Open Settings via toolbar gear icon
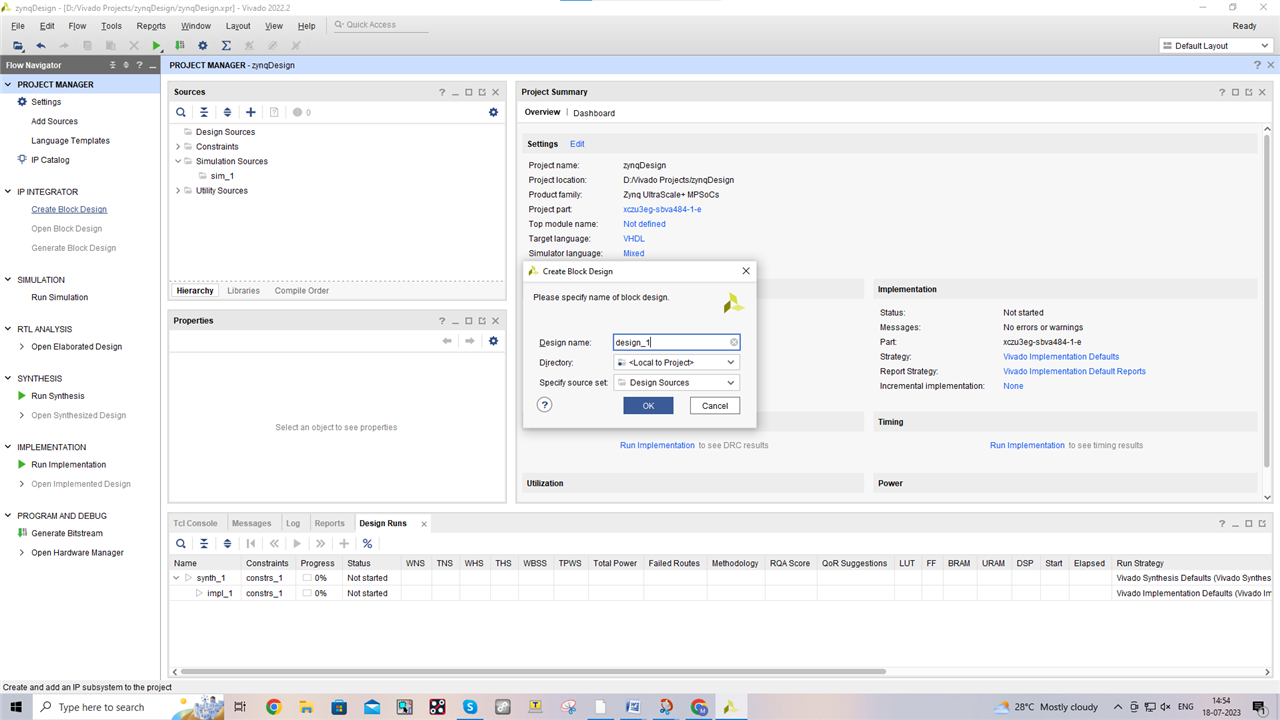Image resolution: width=1280 pixels, height=720 pixels. pos(203,46)
